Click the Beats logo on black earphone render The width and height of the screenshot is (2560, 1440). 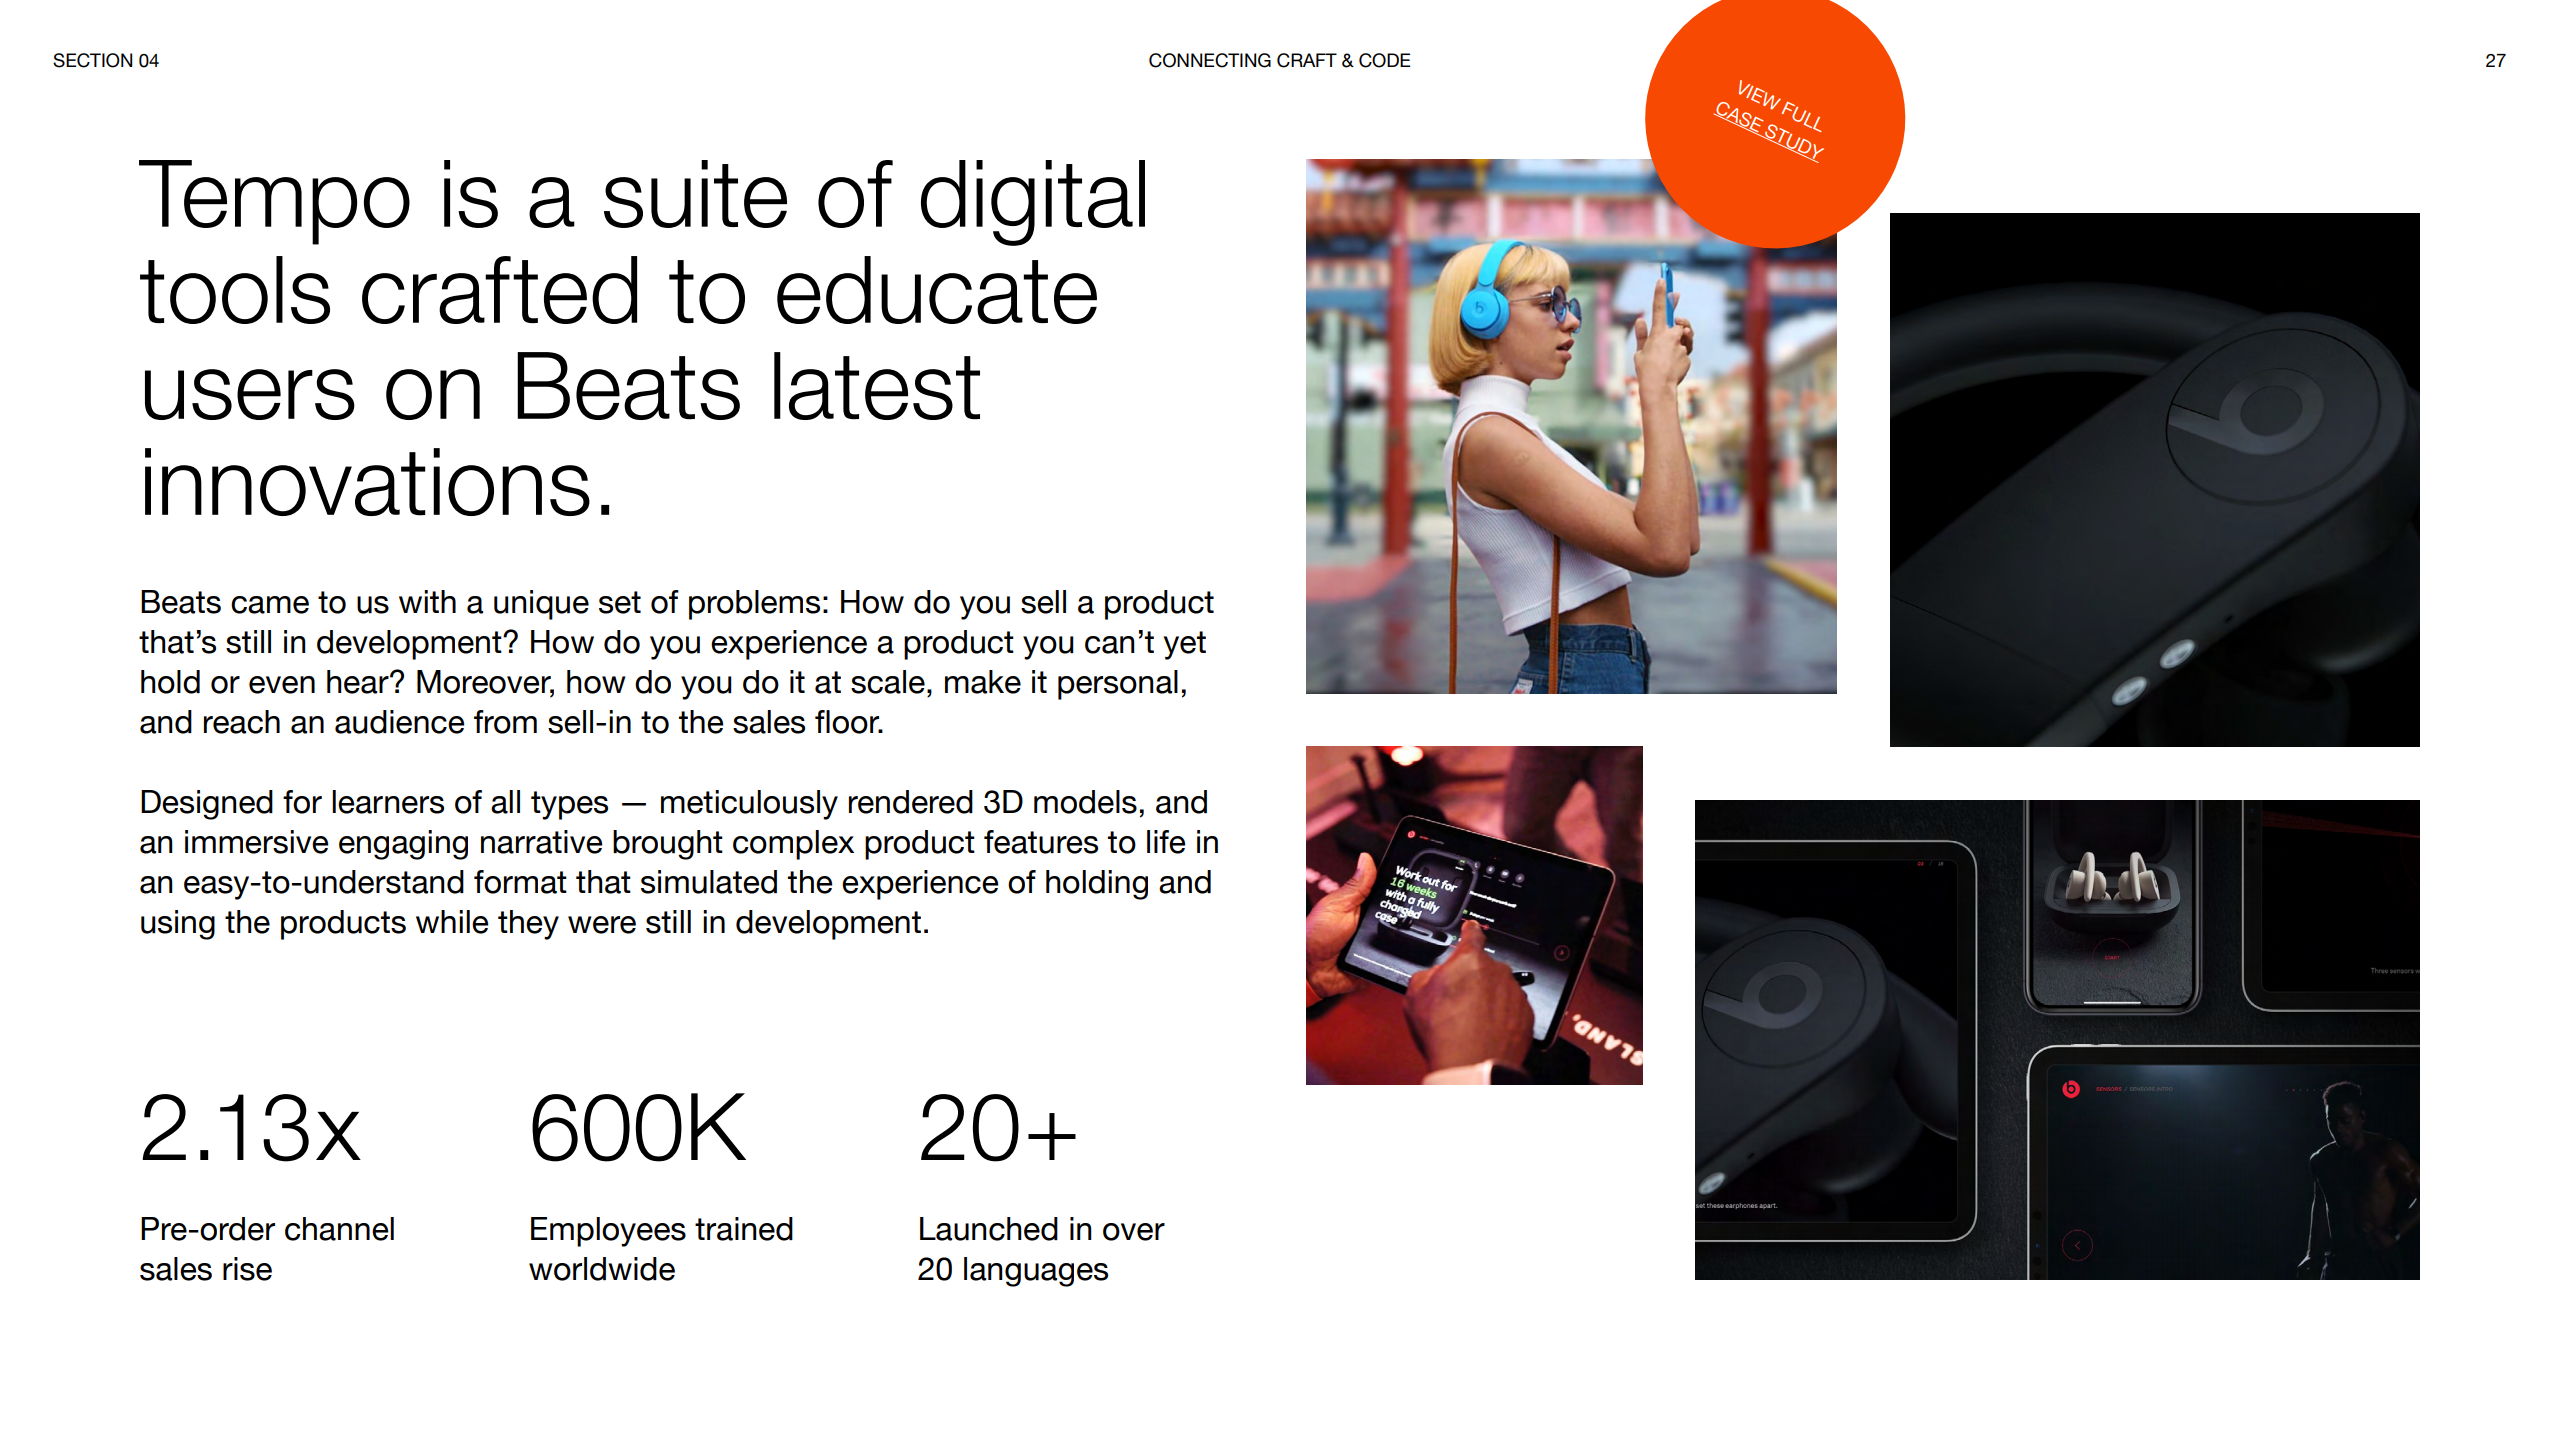pos(2270,410)
